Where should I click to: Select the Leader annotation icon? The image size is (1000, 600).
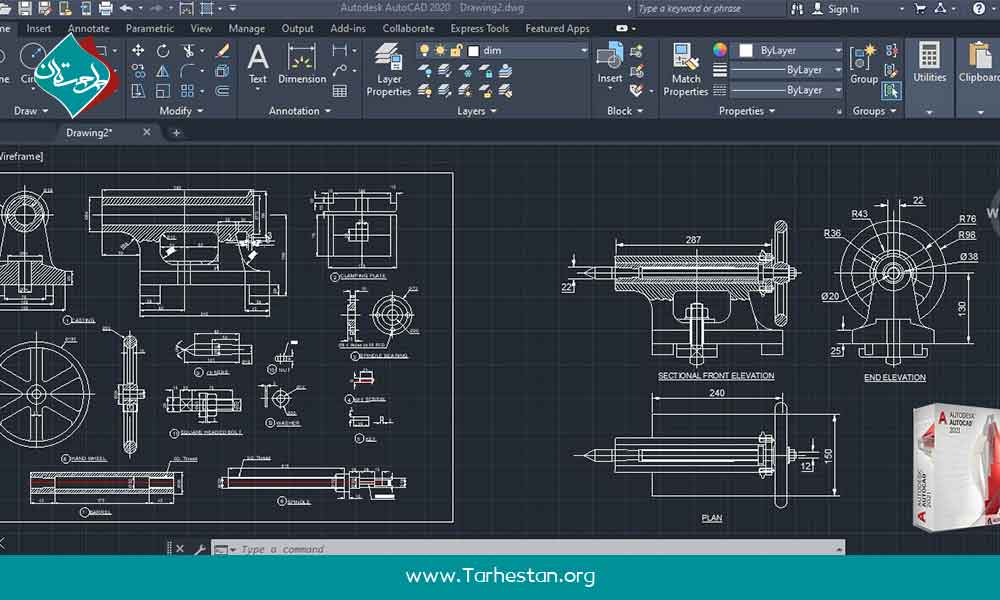tap(339, 71)
